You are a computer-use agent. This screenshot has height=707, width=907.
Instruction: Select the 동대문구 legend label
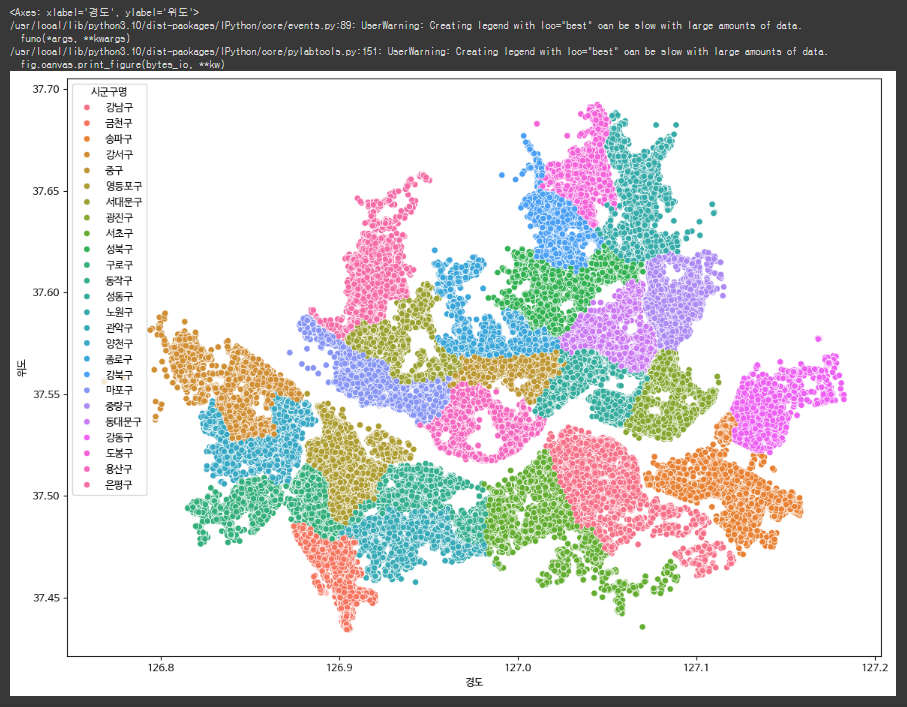(x=123, y=422)
